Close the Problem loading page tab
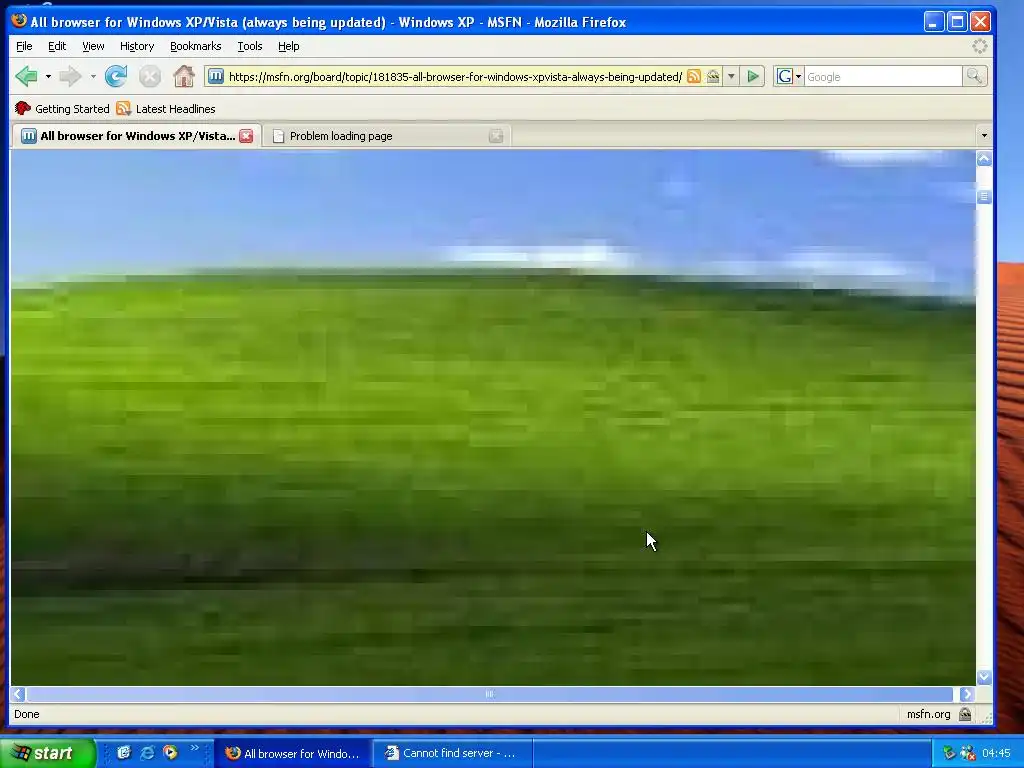This screenshot has width=1024, height=768. tap(496, 136)
